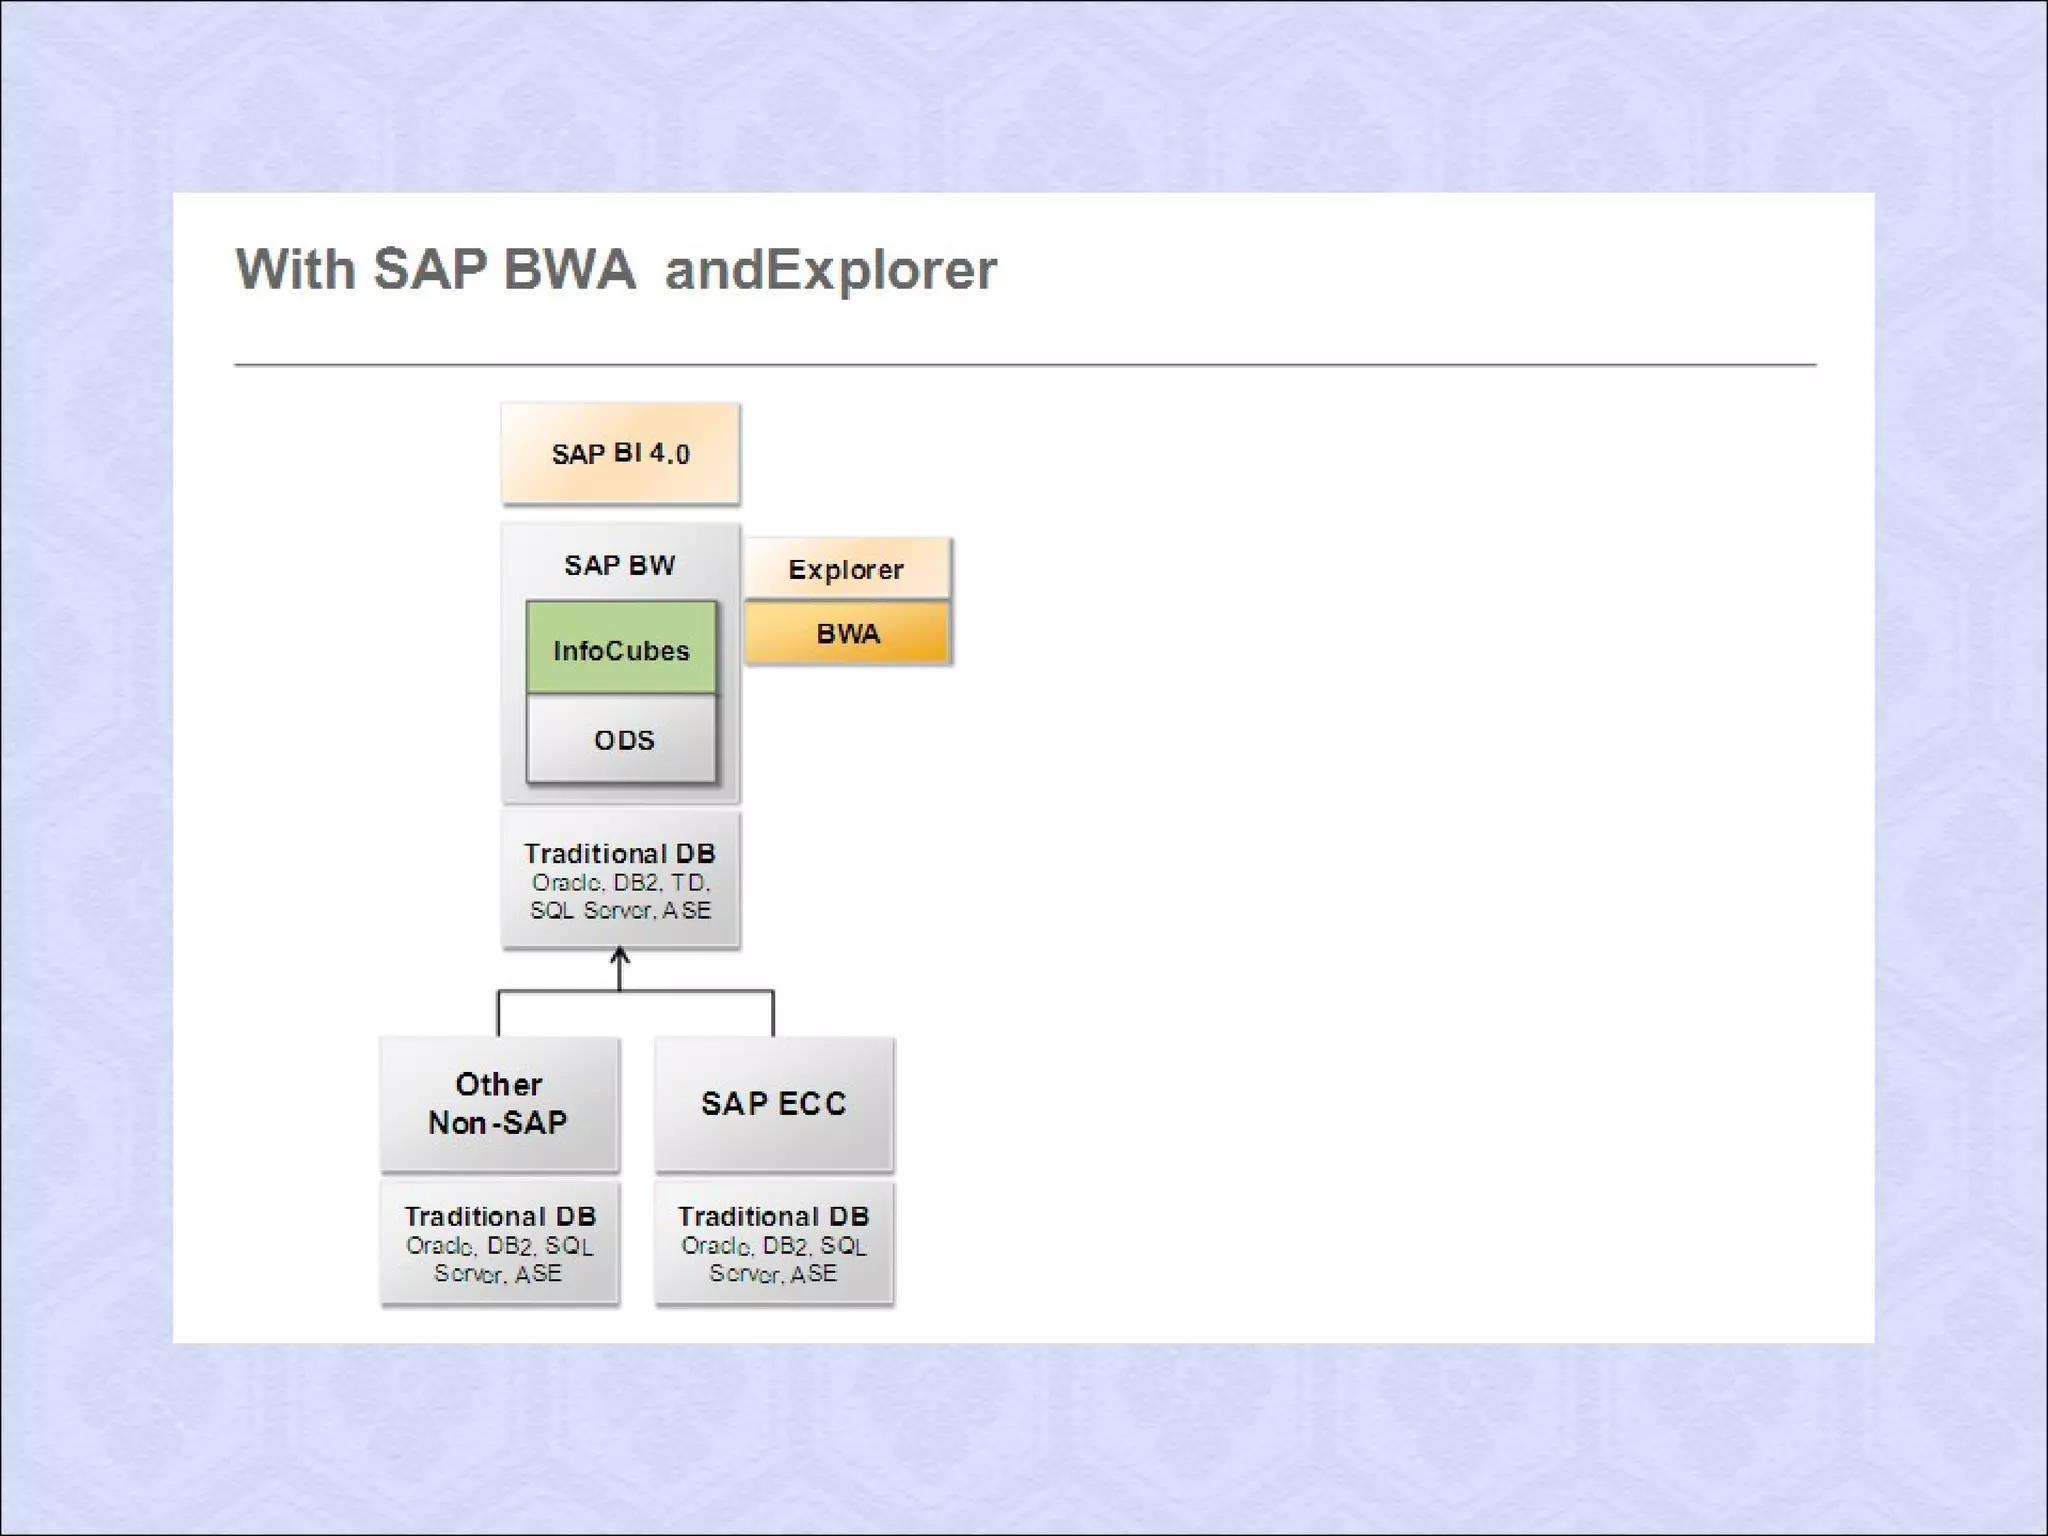Click the SAP ECC box

tap(774, 1103)
